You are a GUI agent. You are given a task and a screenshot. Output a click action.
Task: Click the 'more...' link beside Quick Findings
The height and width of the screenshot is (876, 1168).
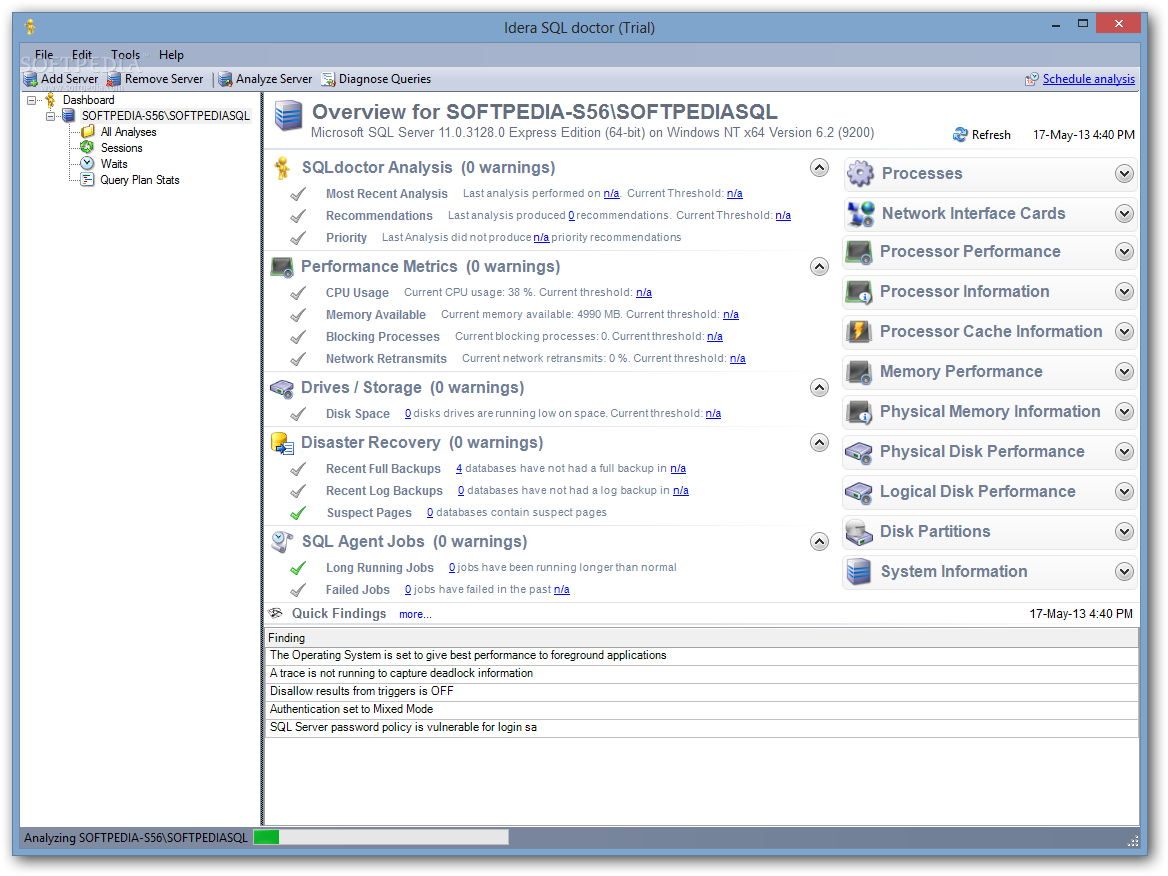[x=415, y=615]
